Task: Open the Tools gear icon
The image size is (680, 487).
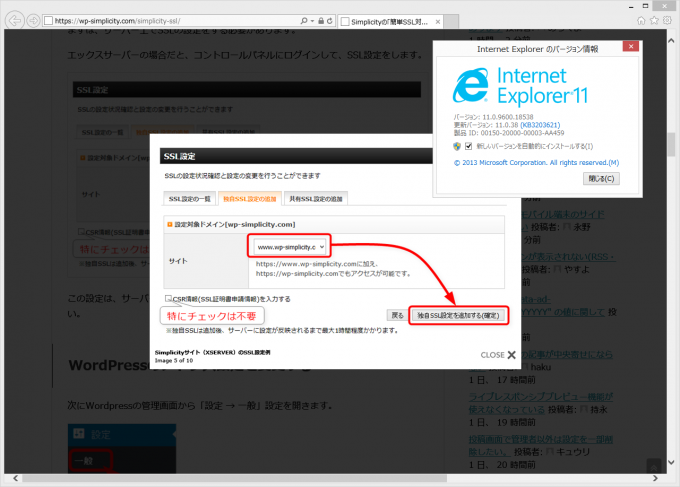Action: 667,20
